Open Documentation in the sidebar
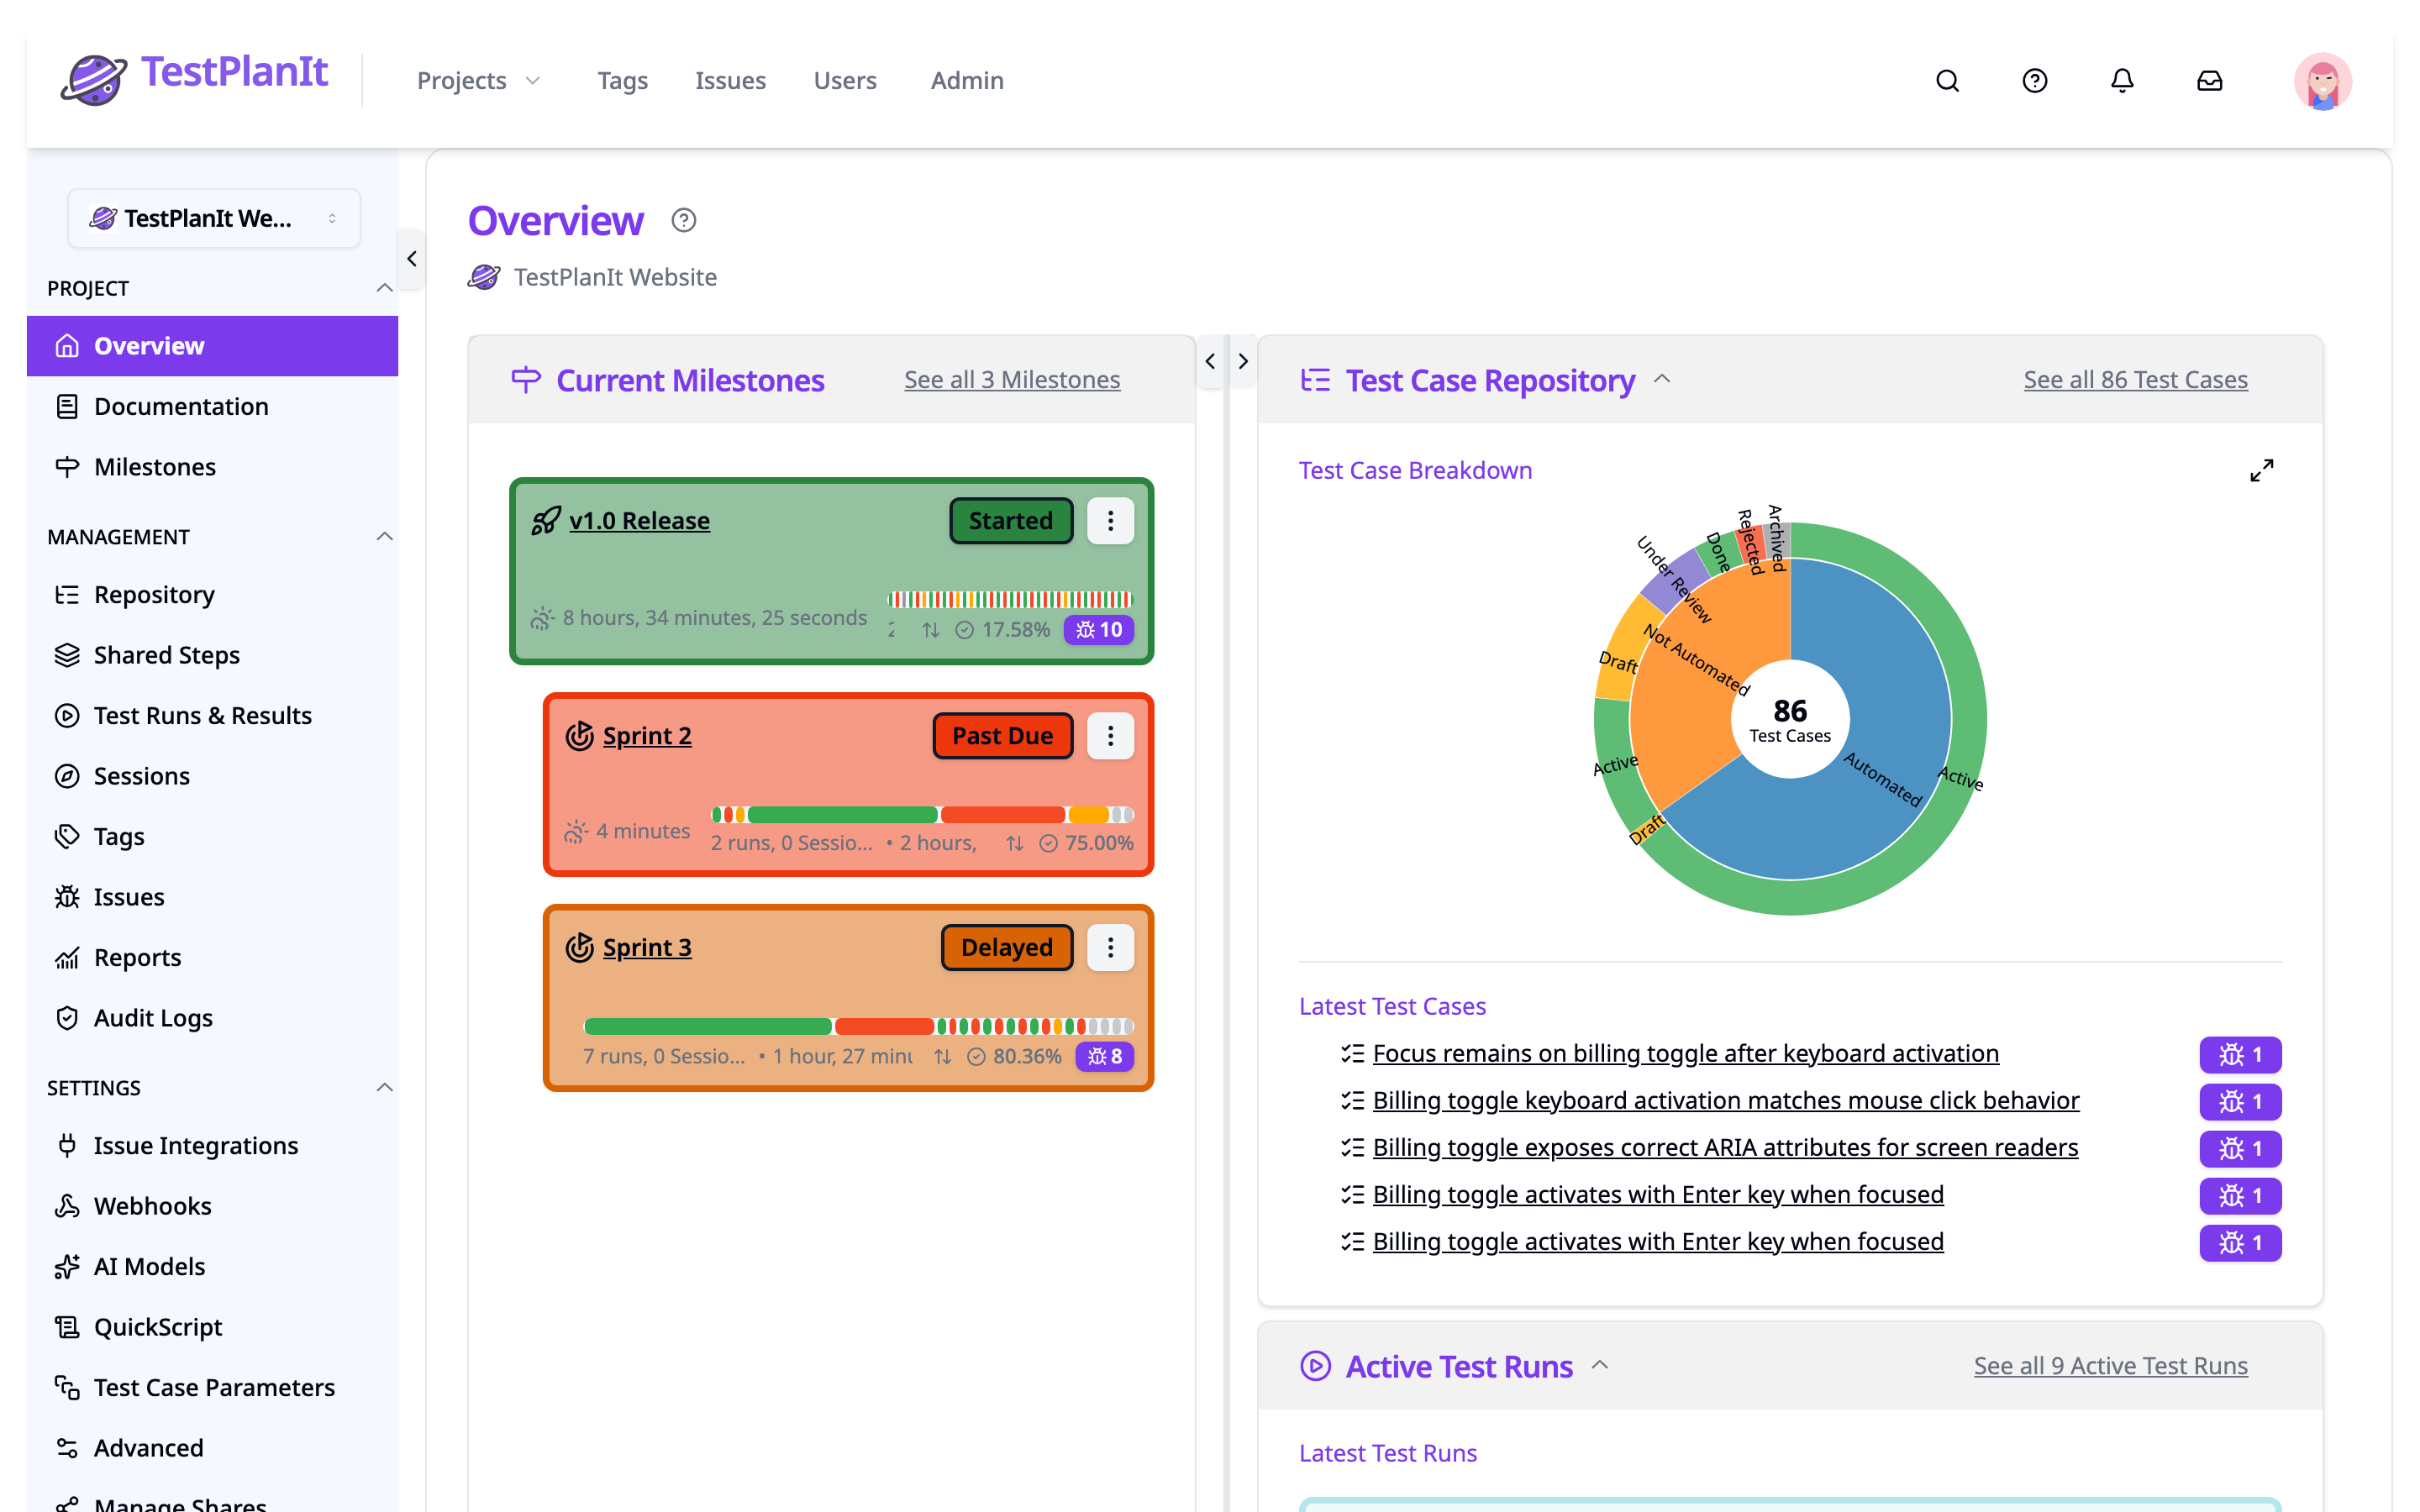Image resolution: width=2420 pixels, height=1512 pixels. pos(212,406)
